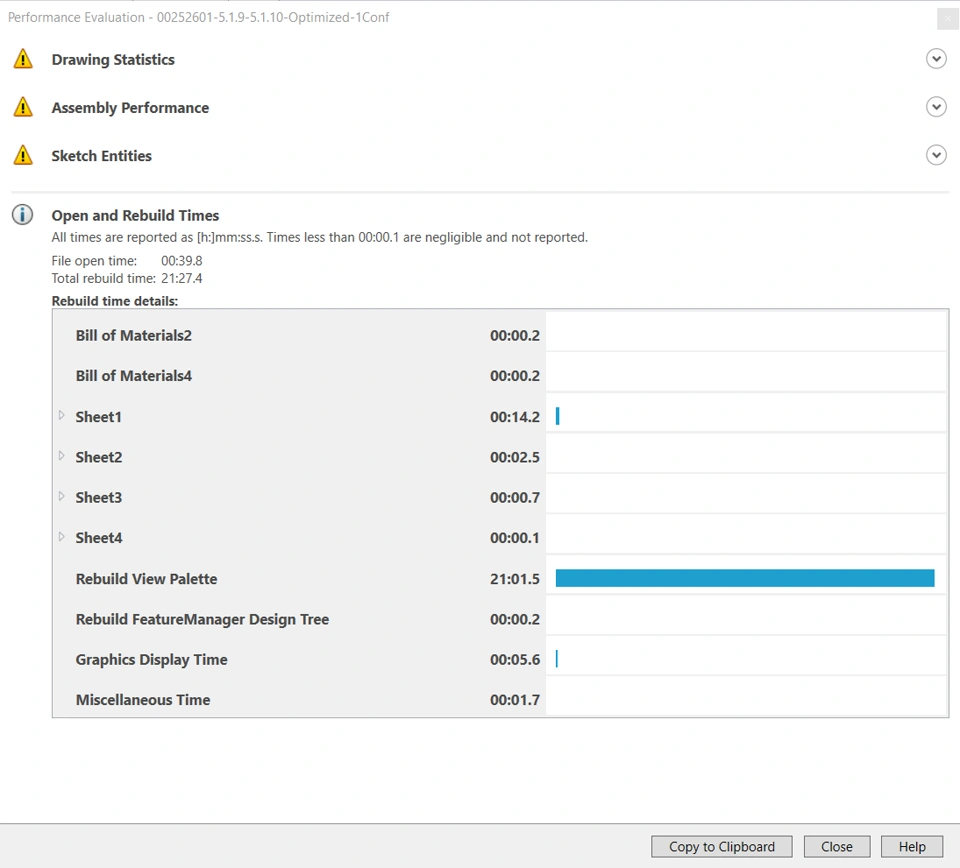Select the Rebuild FeatureManager Design Tree row
Screen dimensions: 960x868
202,619
